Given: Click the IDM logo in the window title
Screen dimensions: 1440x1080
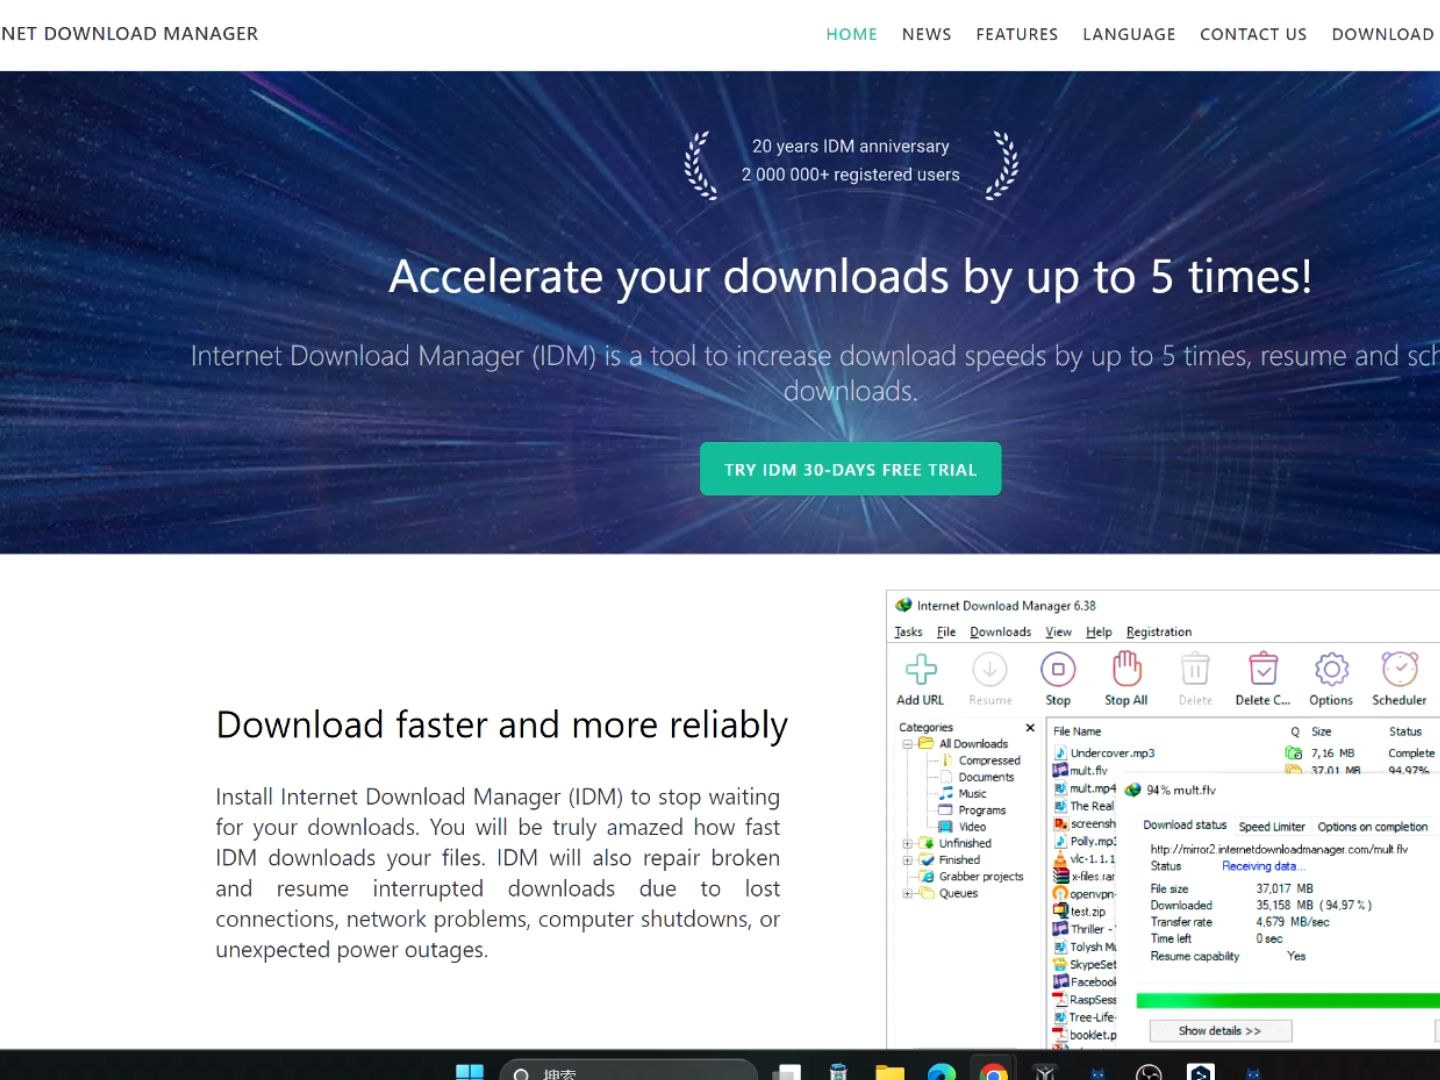Looking at the screenshot, I should coord(904,605).
